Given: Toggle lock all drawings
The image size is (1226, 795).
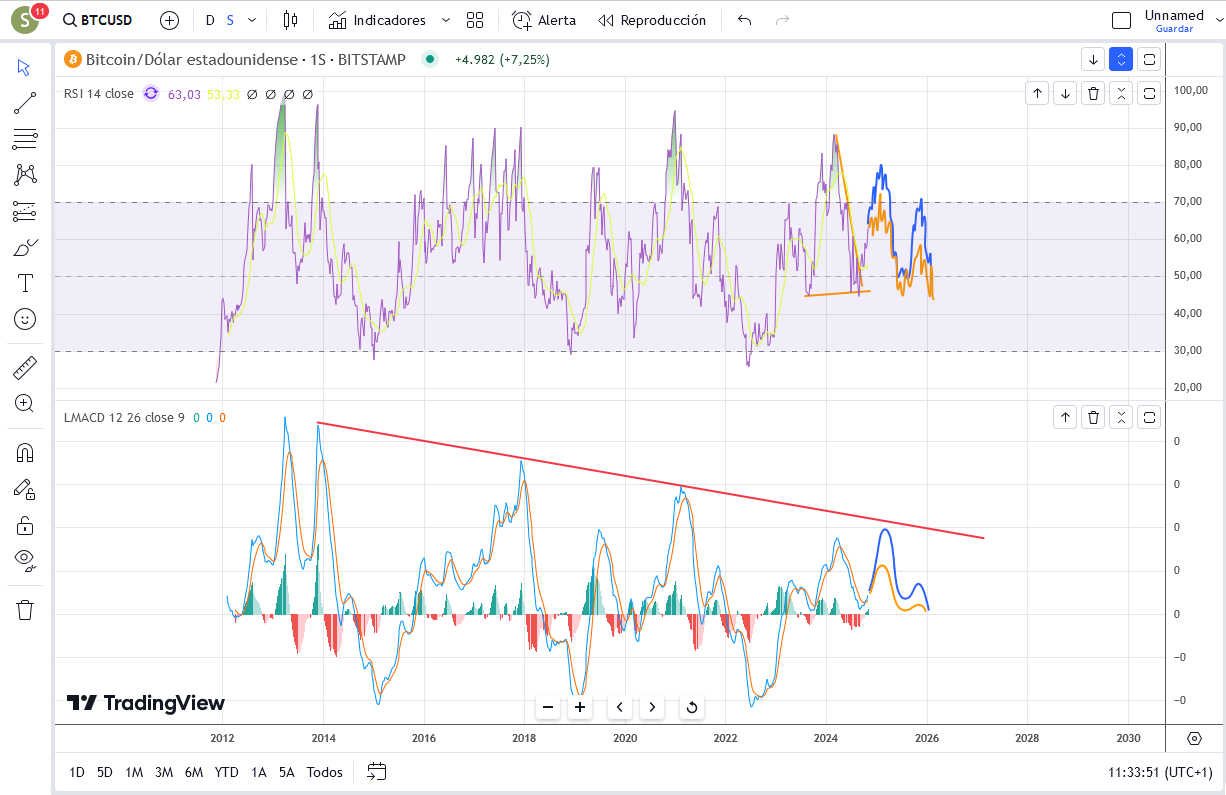Looking at the screenshot, I should [x=25, y=524].
